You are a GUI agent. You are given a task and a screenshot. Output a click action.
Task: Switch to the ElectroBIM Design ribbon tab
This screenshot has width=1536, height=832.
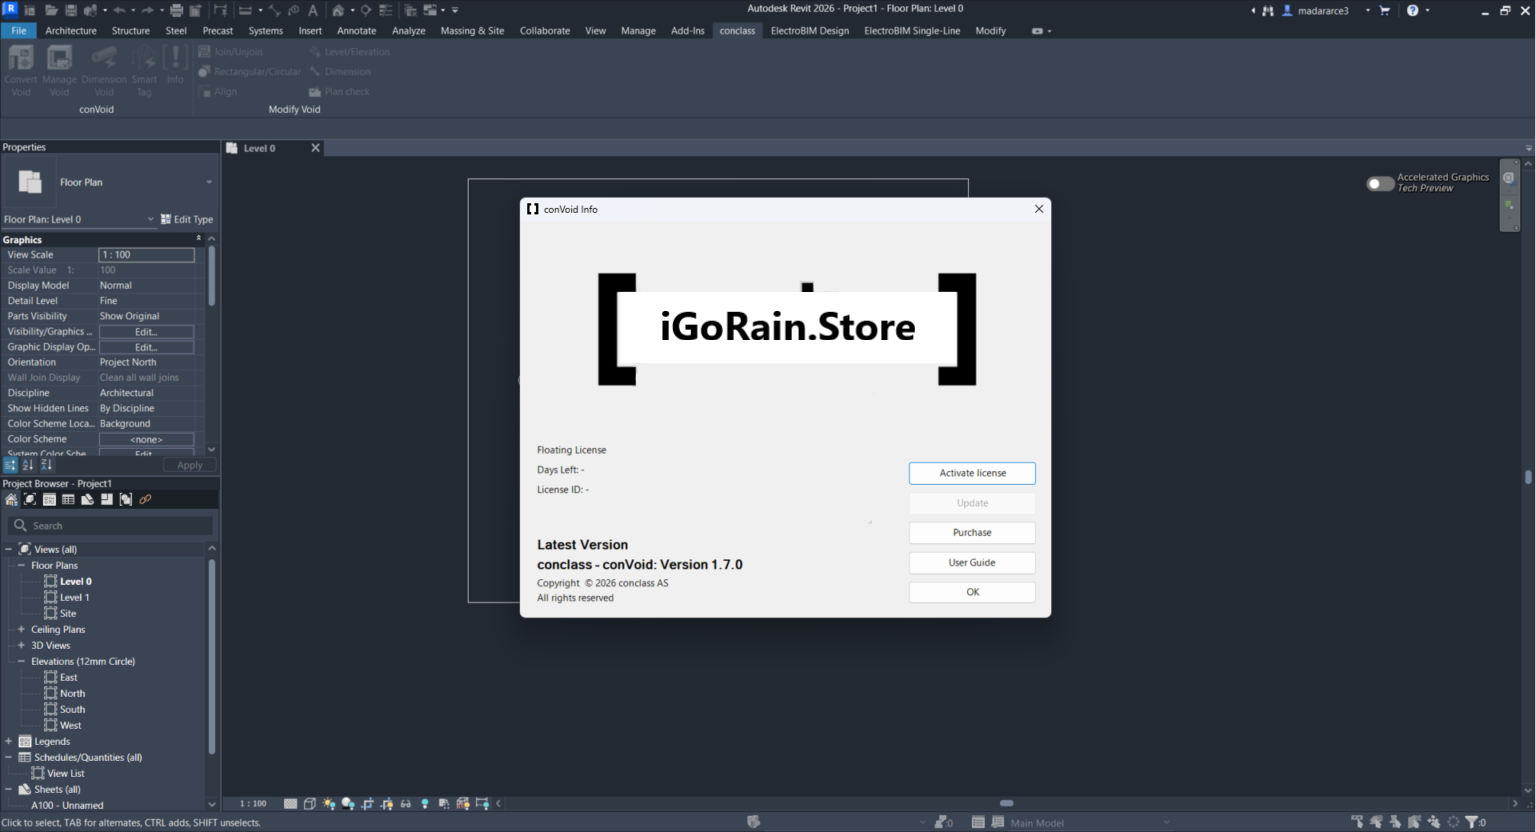tap(809, 31)
